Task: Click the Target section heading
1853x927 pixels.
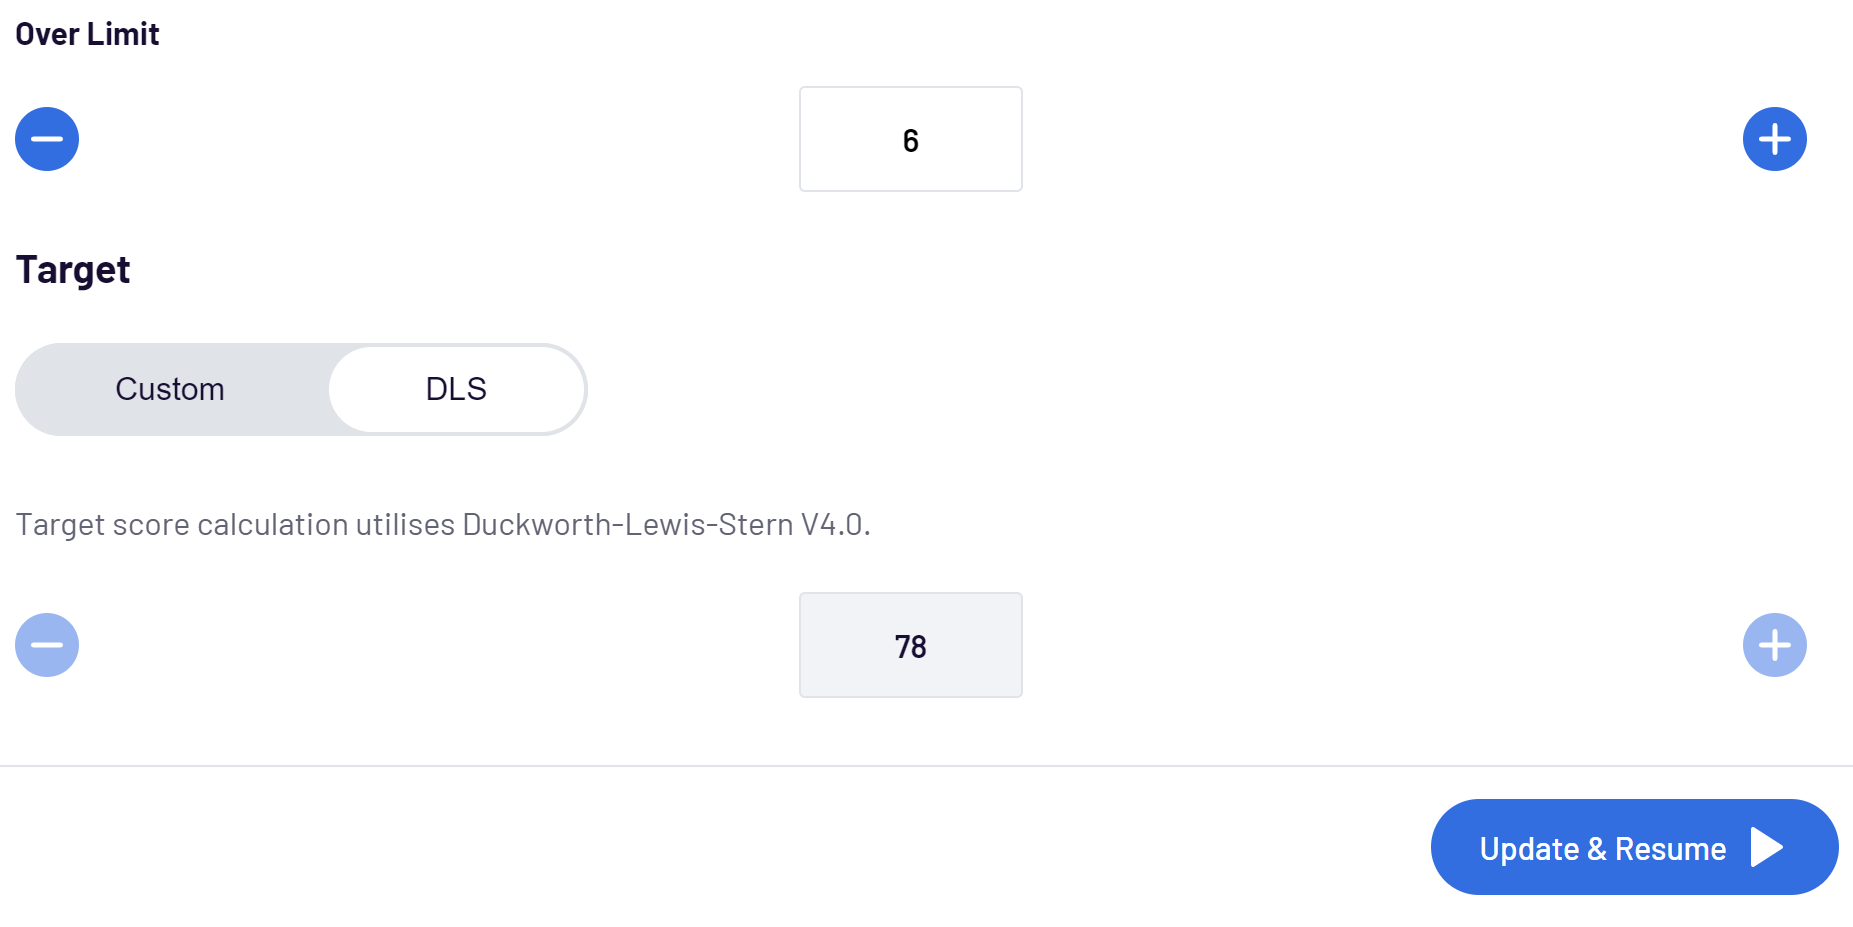Action: [73, 270]
